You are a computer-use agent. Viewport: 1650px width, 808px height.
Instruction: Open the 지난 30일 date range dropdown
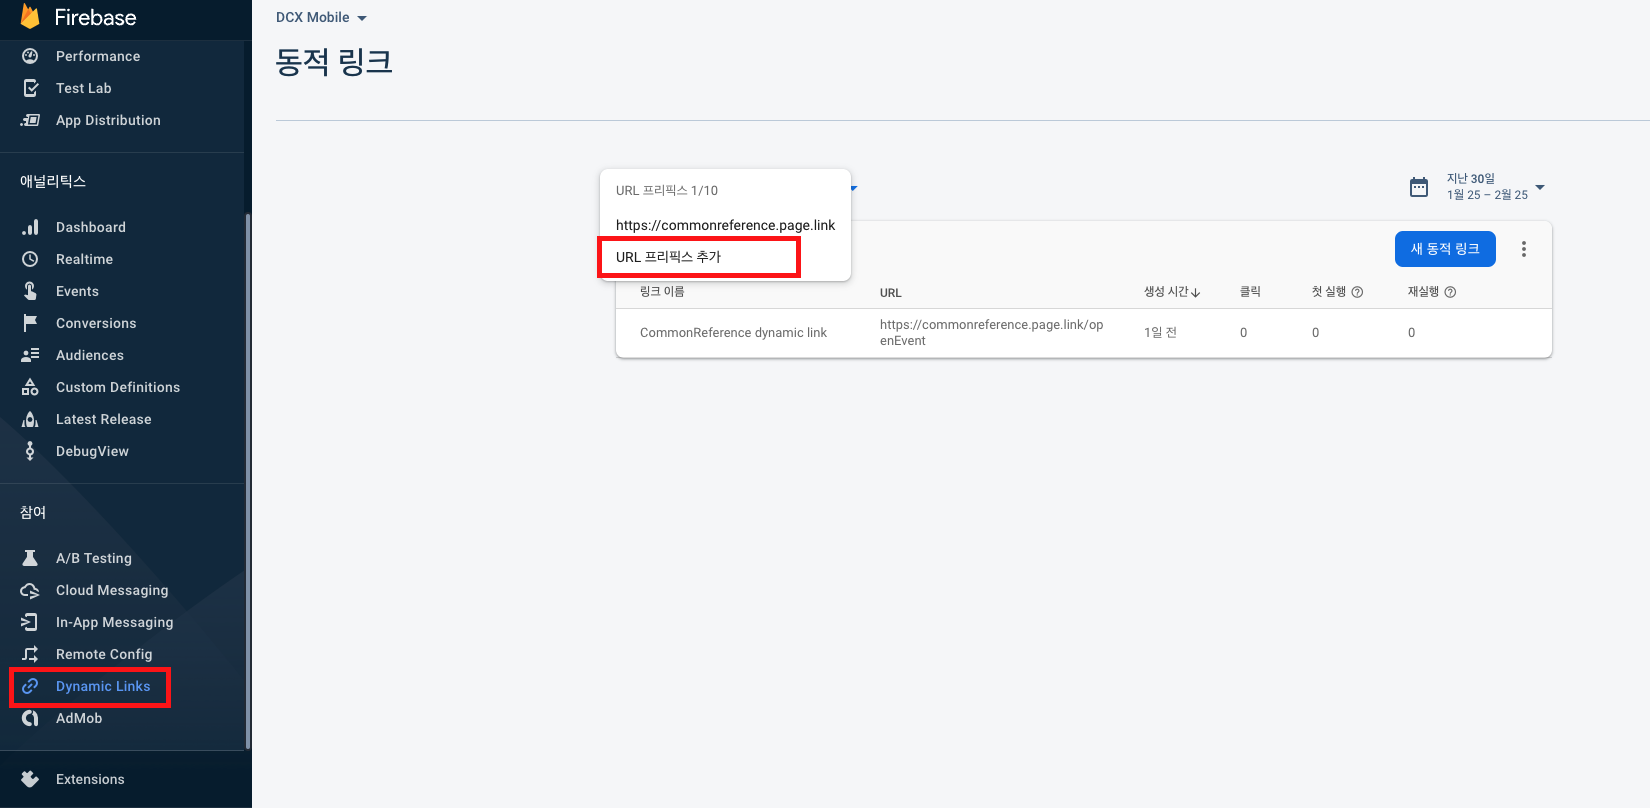click(x=1495, y=187)
